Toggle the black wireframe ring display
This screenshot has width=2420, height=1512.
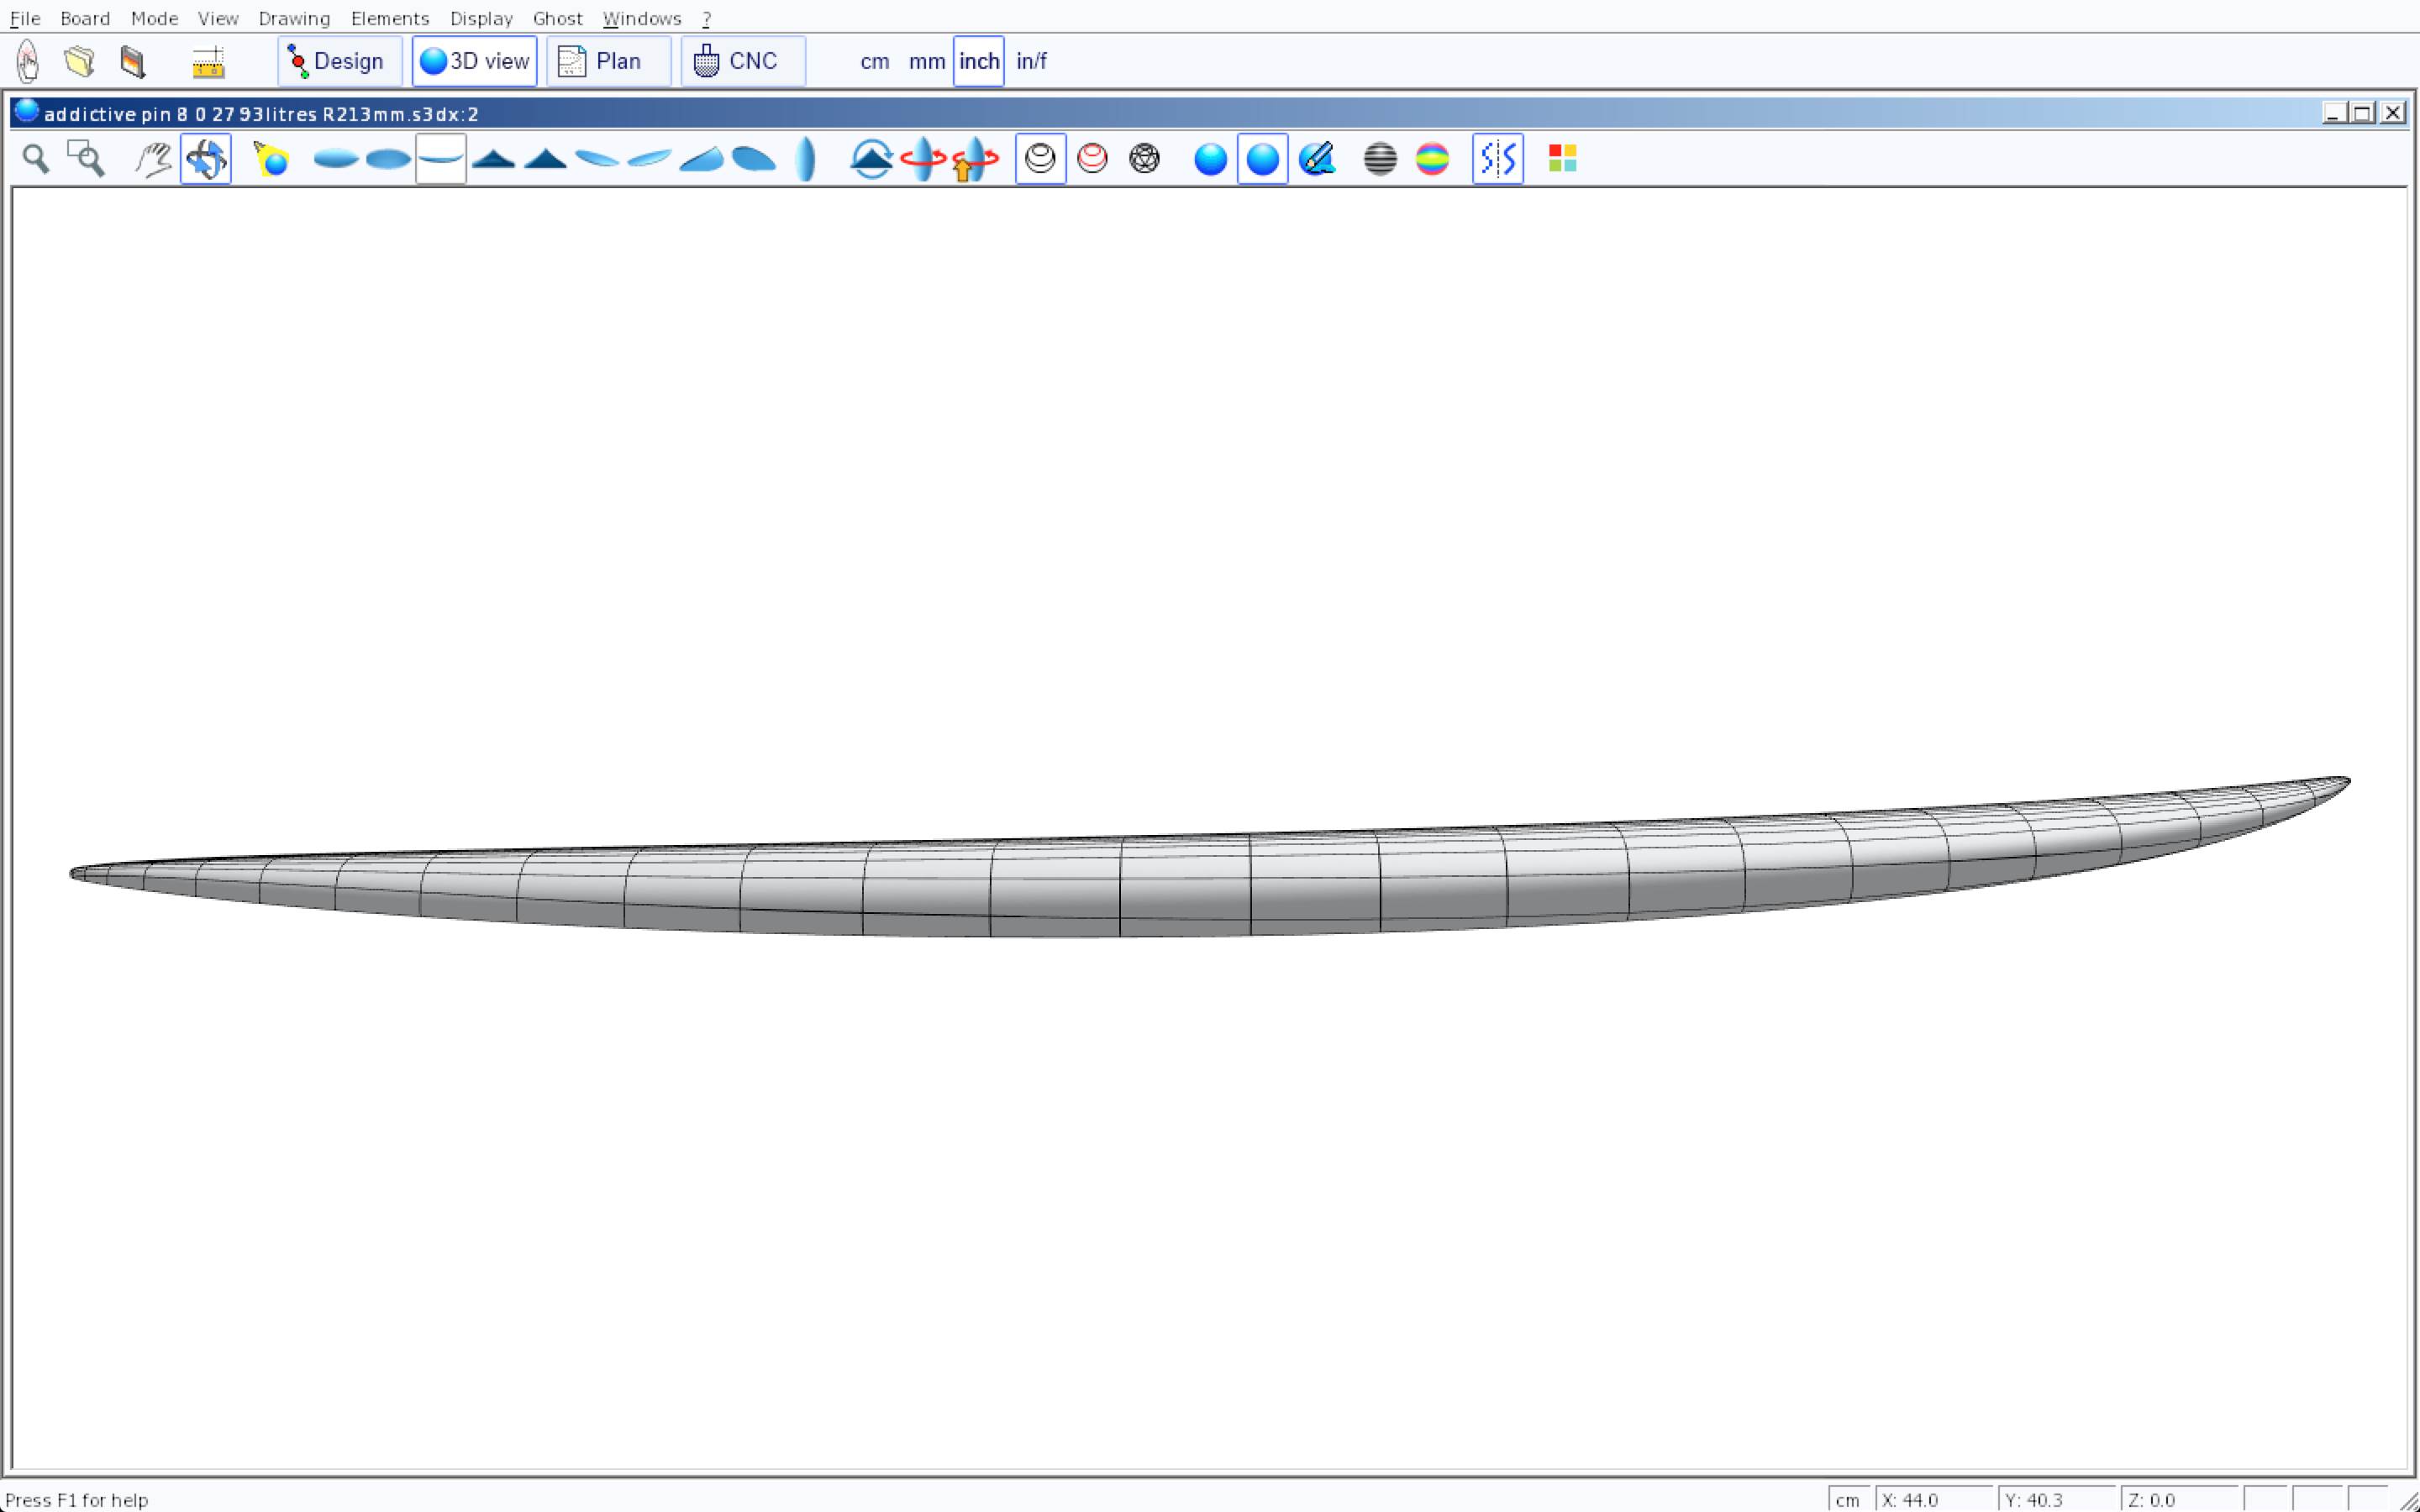1040,159
